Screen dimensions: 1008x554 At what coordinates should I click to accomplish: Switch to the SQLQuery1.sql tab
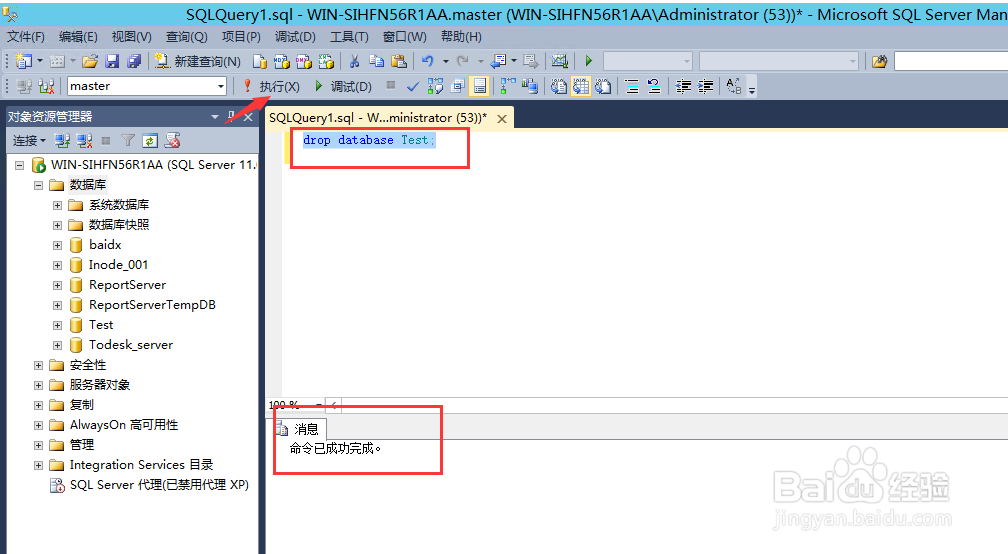(378, 118)
